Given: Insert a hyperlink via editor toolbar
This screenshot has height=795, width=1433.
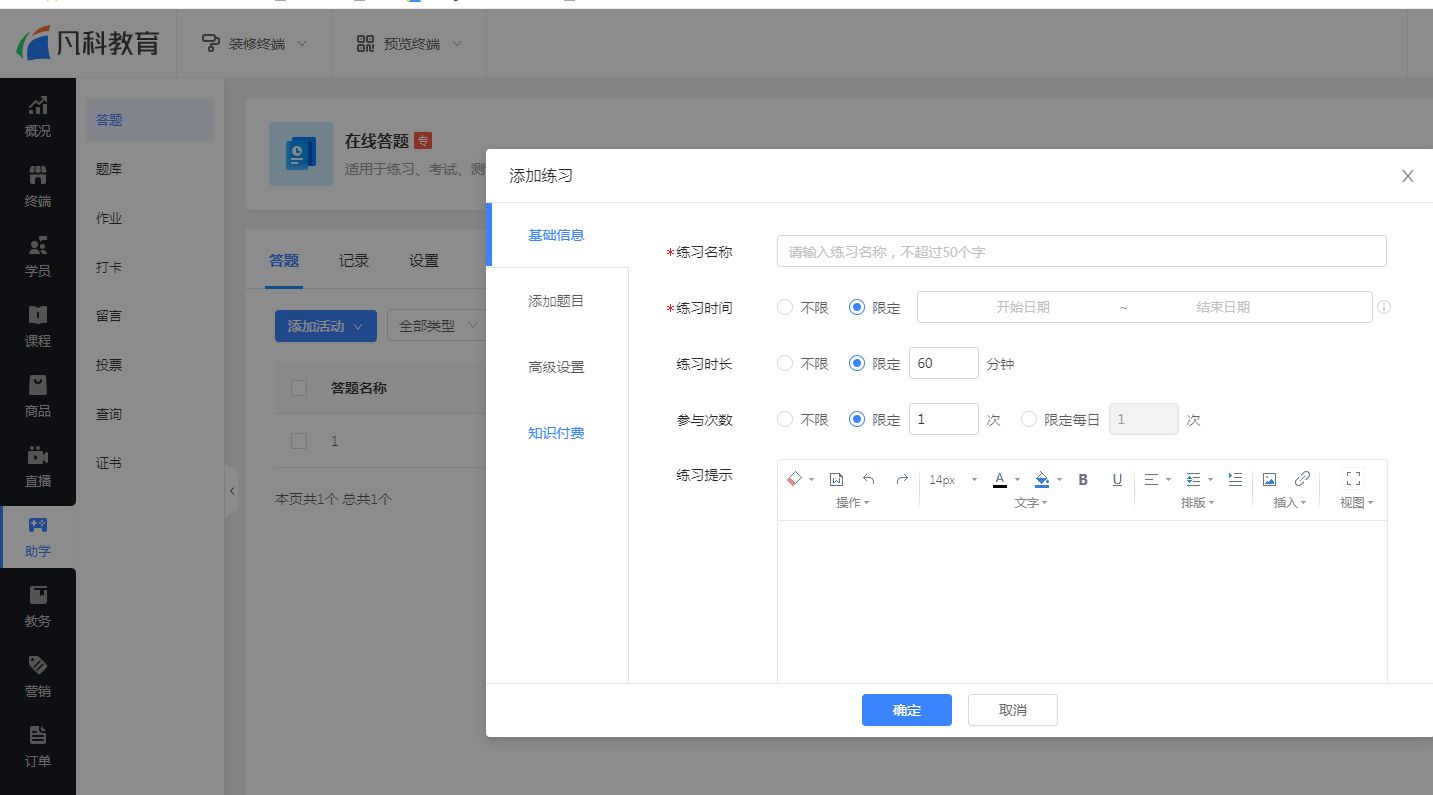Looking at the screenshot, I should tap(1302, 479).
